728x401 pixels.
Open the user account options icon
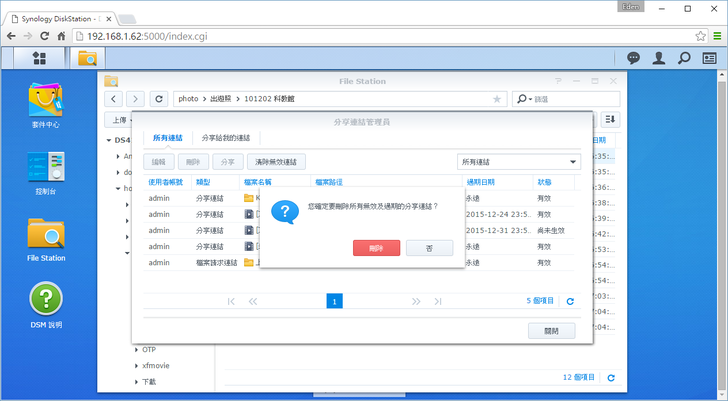[x=659, y=58]
